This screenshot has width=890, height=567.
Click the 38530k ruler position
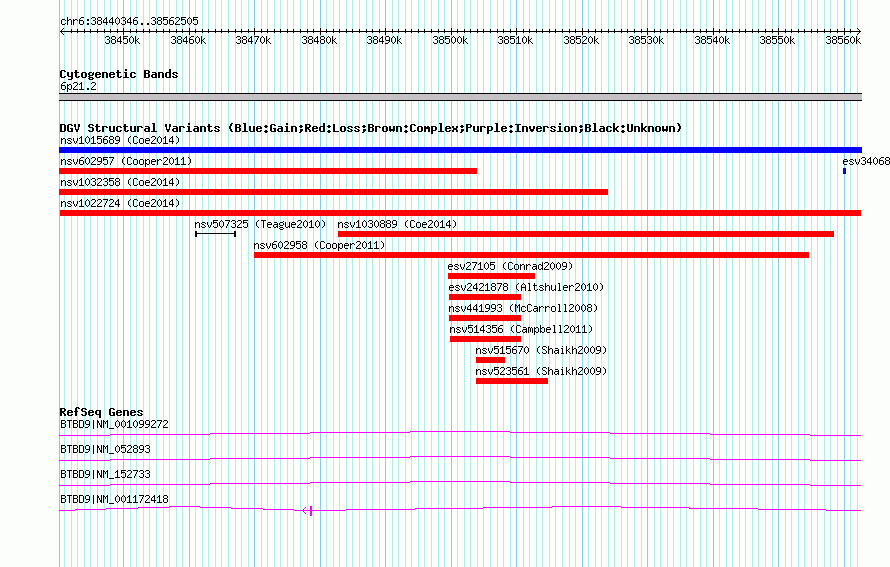tap(646, 40)
